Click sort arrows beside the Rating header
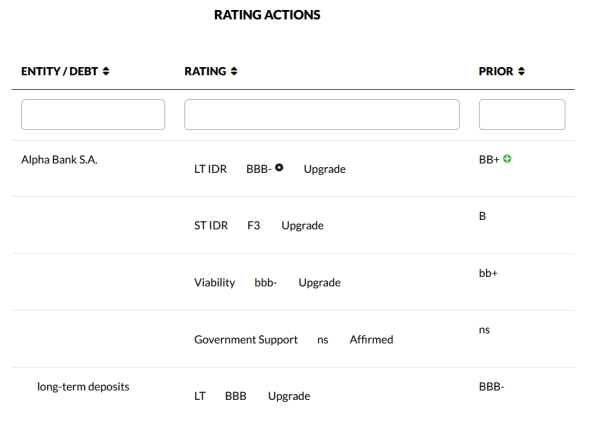The width and height of the screenshot is (600, 424). pyautogui.click(x=234, y=72)
